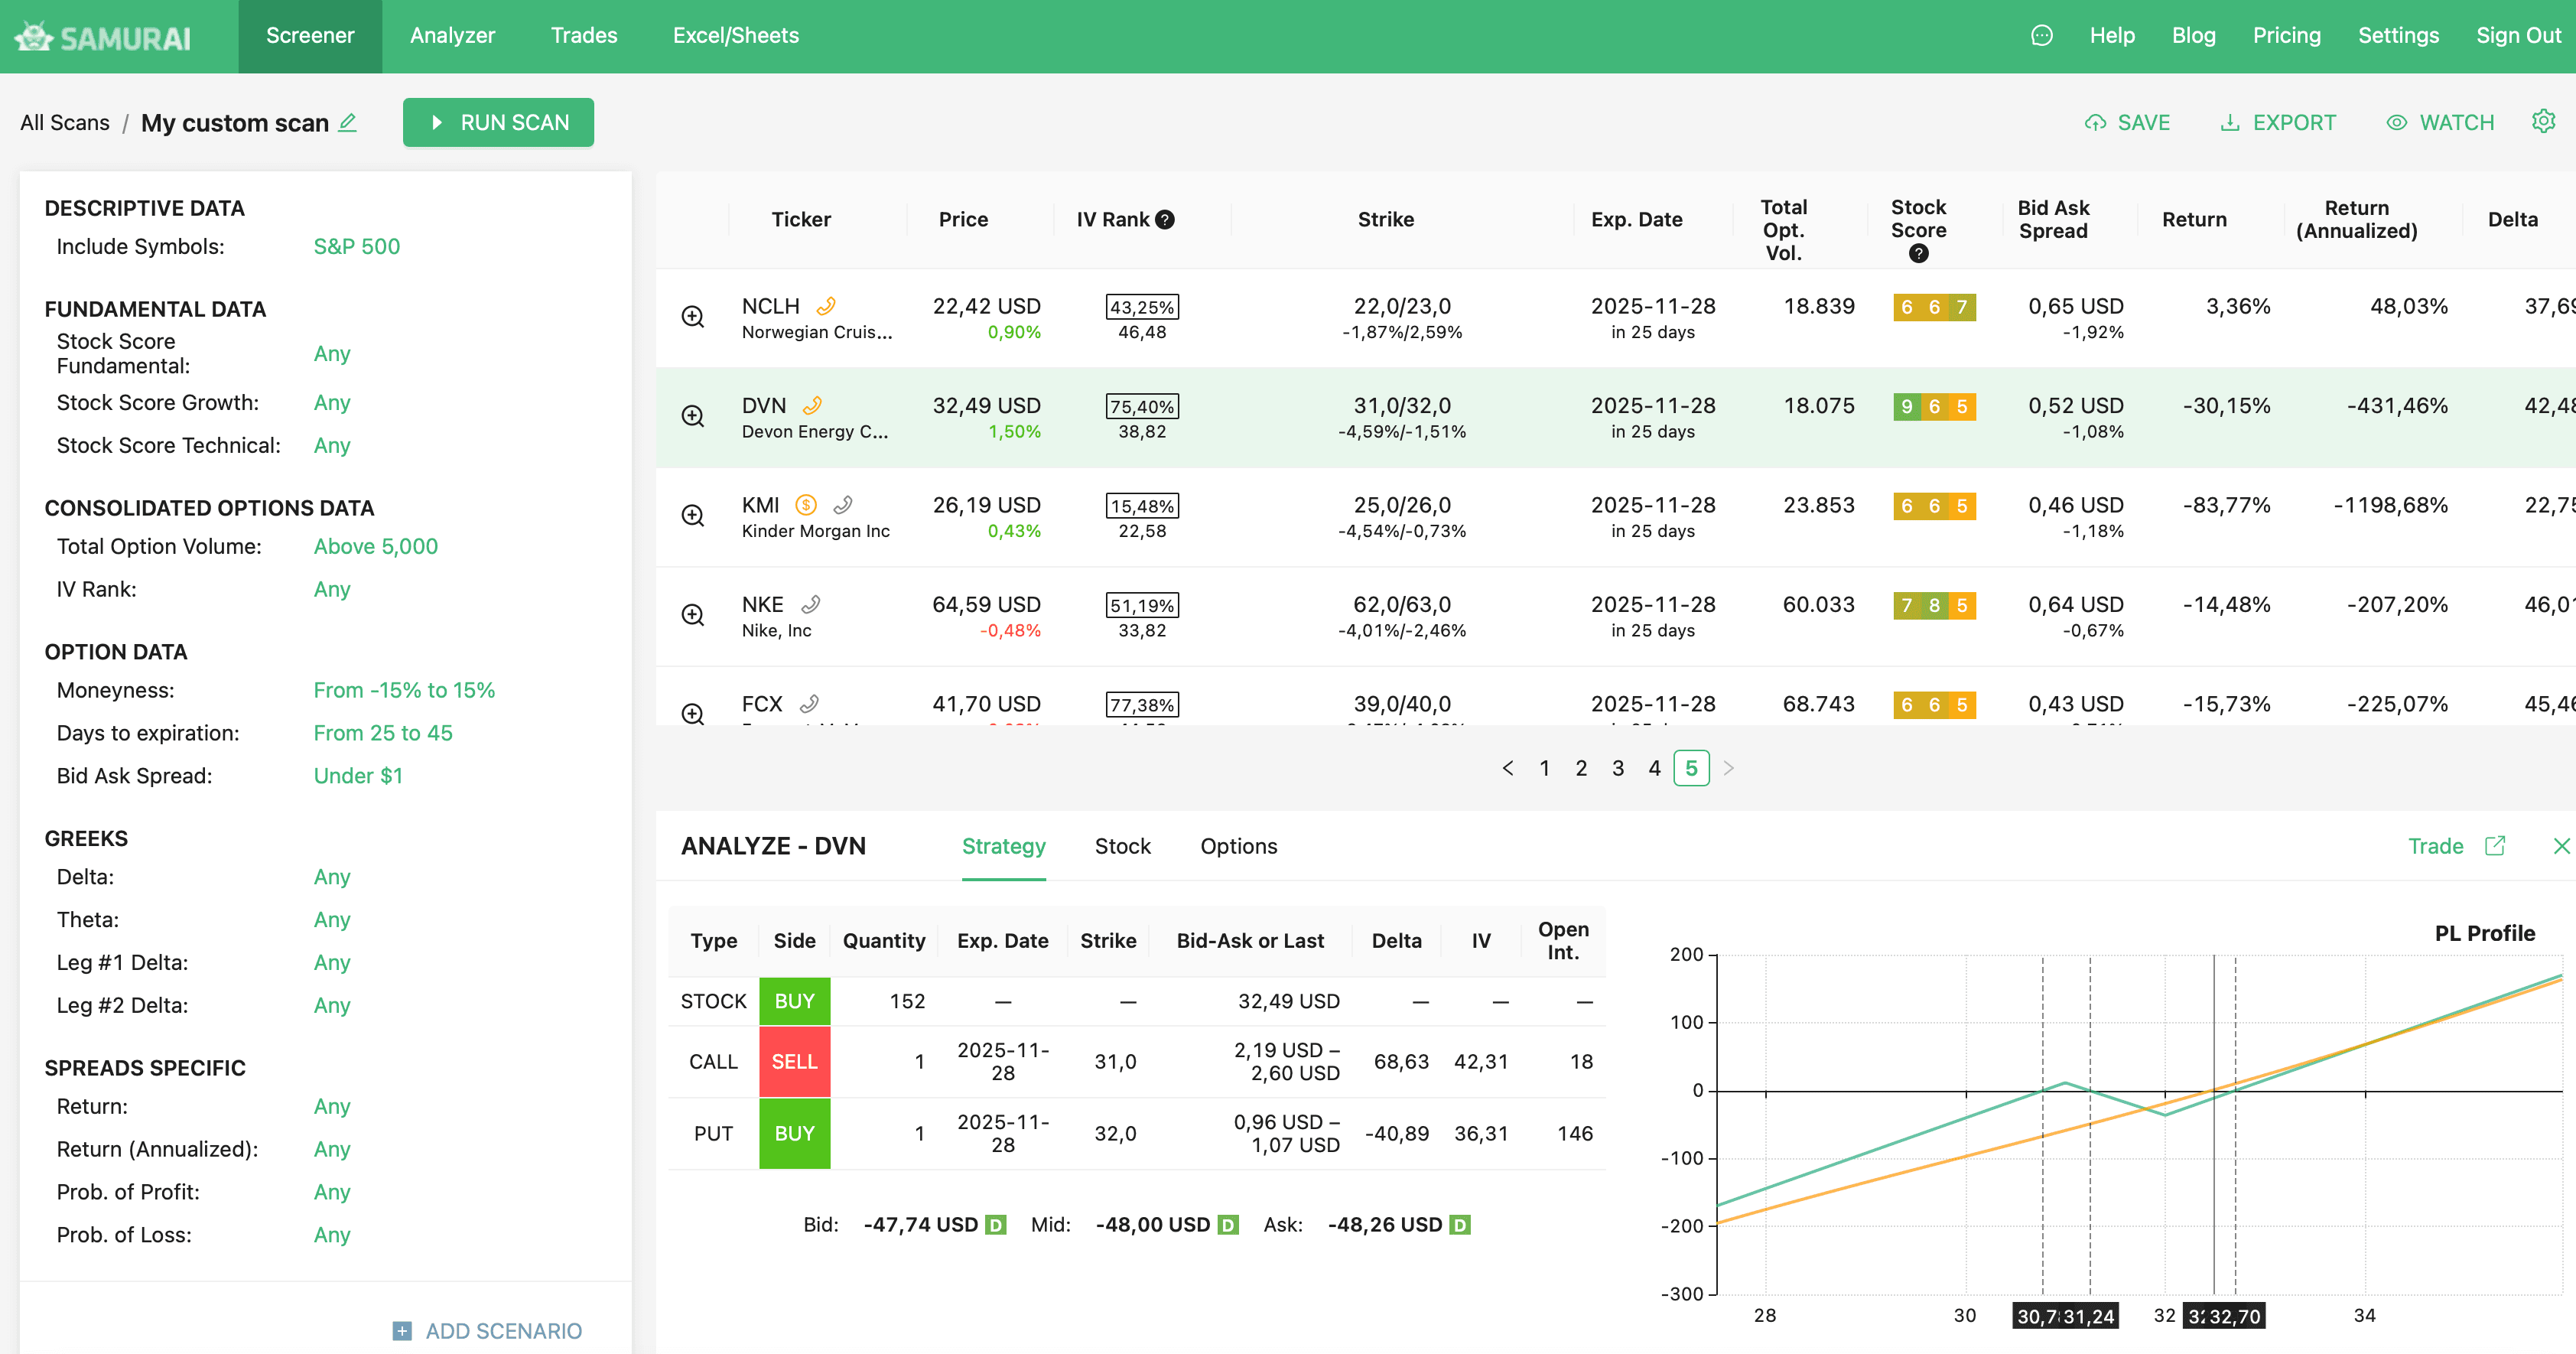The height and width of the screenshot is (1354, 2576).
Task: Go to results page 3
Action: pos(1618,768)
